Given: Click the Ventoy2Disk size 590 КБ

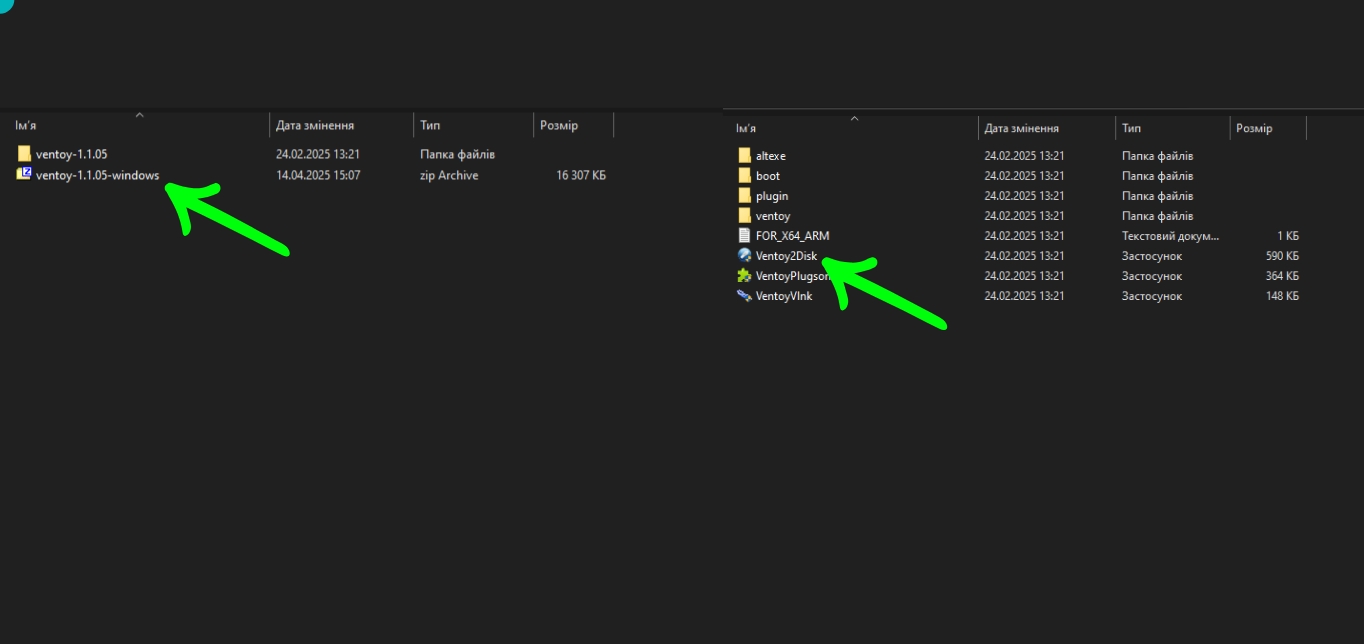Looking at the screenshot, I should [1282, 256].
